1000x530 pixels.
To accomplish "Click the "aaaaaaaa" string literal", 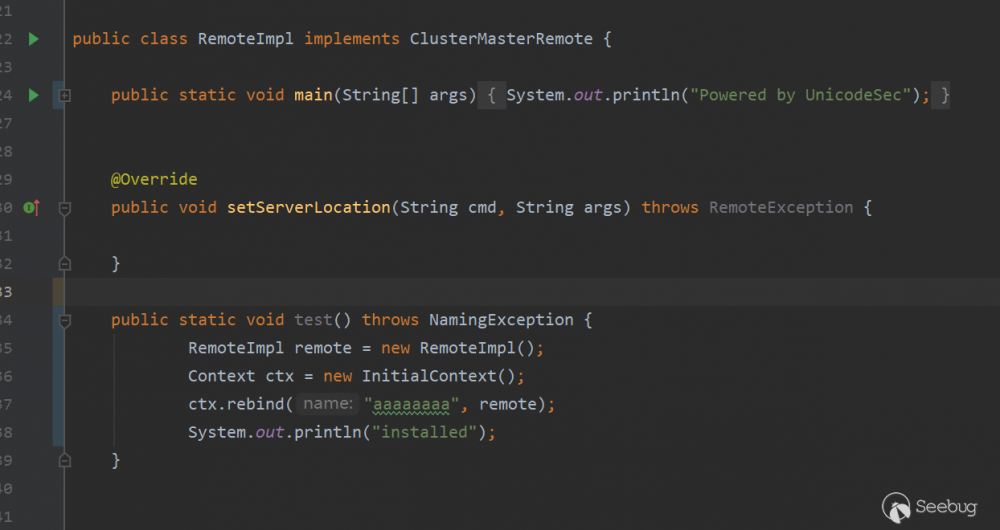I will point(411,404).
